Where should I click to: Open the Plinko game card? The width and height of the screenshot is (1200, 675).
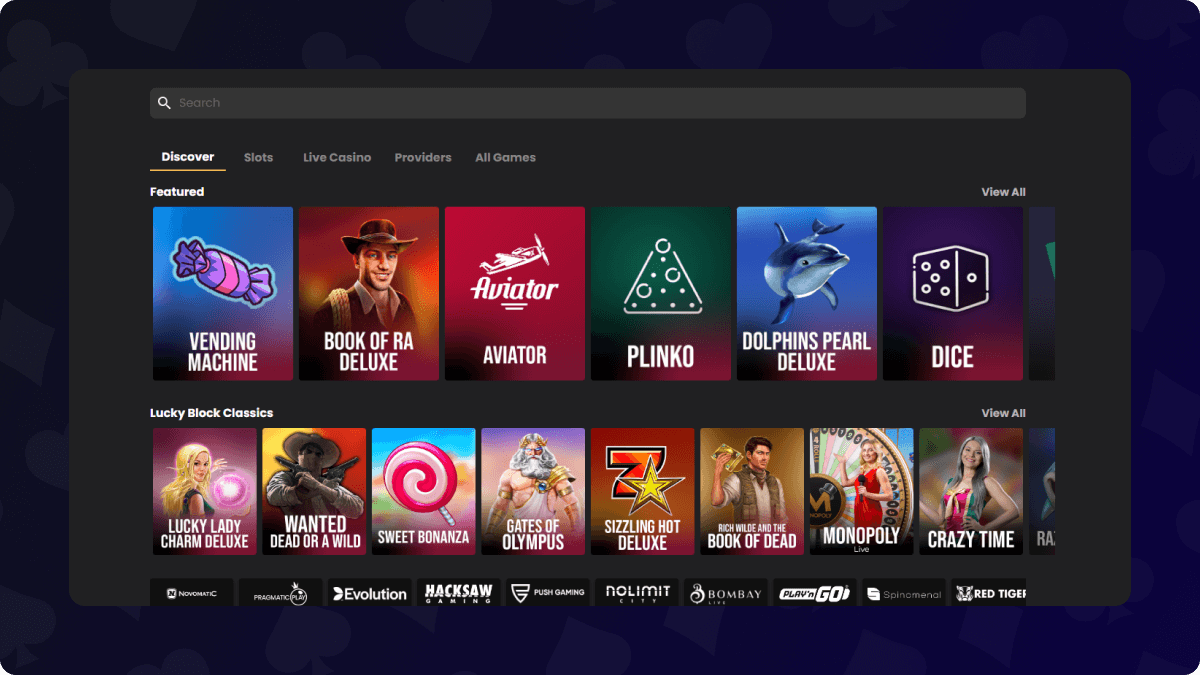click(x=661, y=294)
